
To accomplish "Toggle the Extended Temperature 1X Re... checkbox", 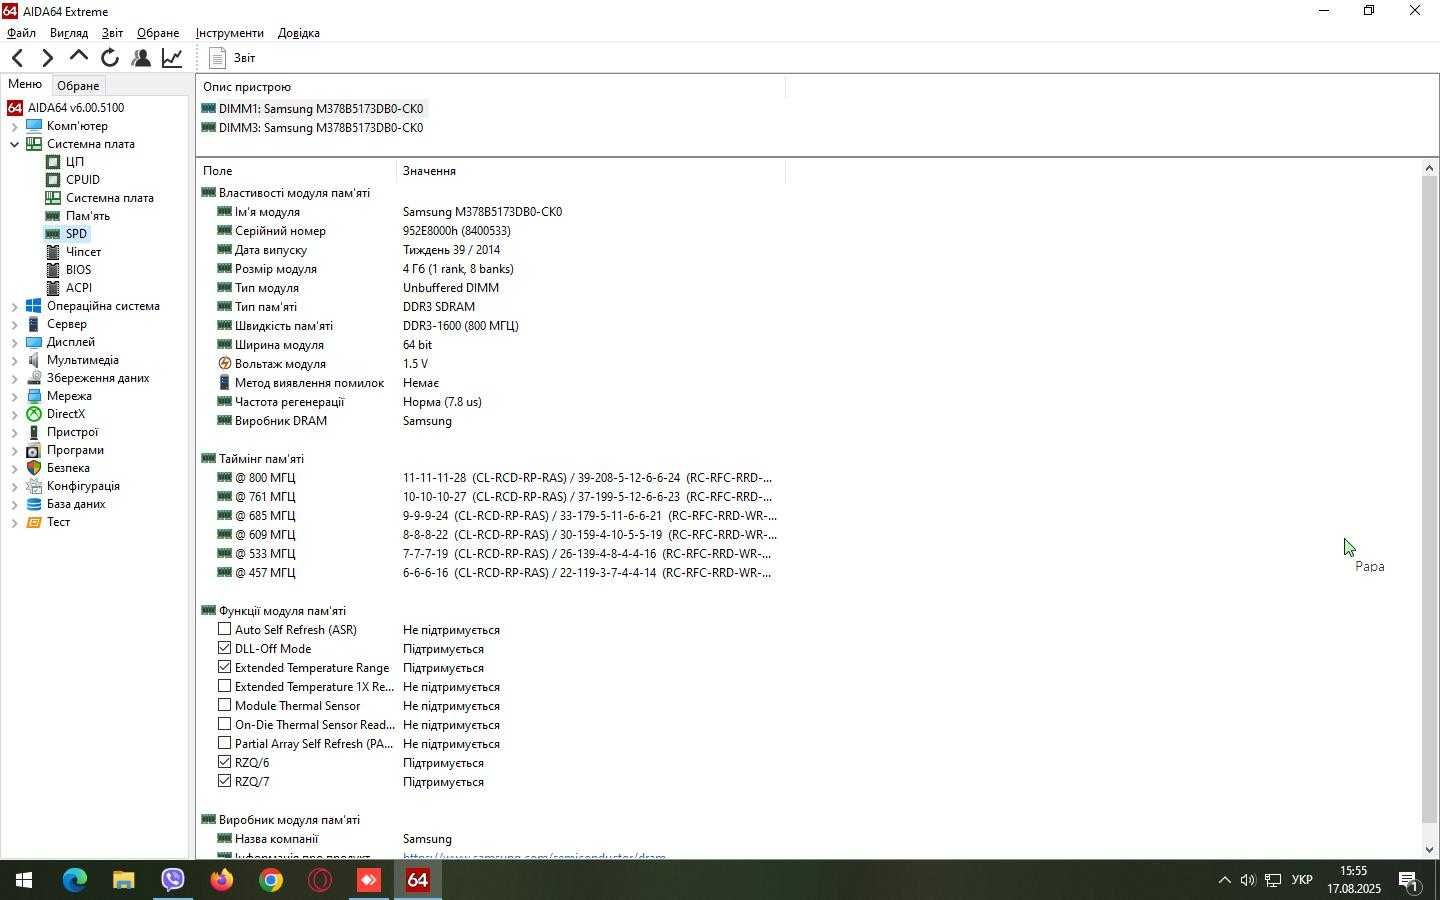I will (224, 686).
